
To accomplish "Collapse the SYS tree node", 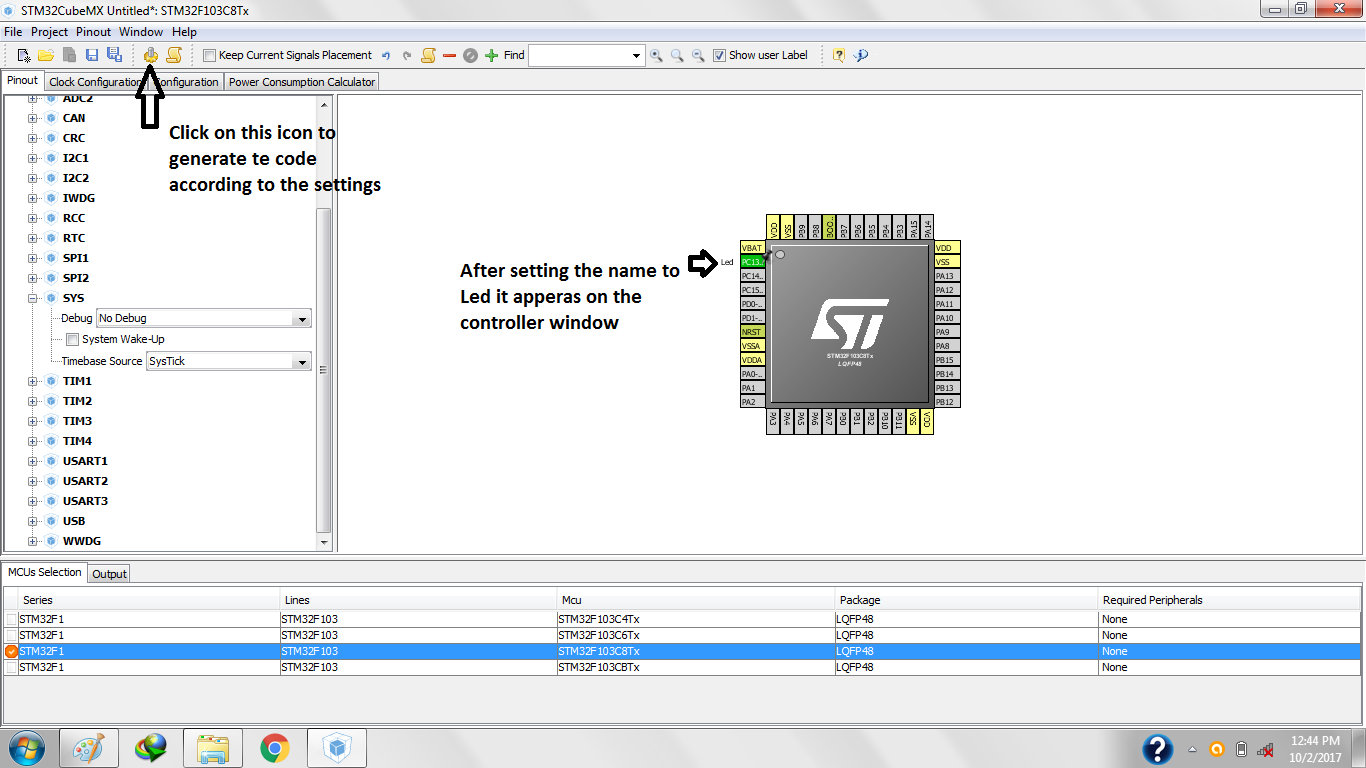I will [32, 298].
